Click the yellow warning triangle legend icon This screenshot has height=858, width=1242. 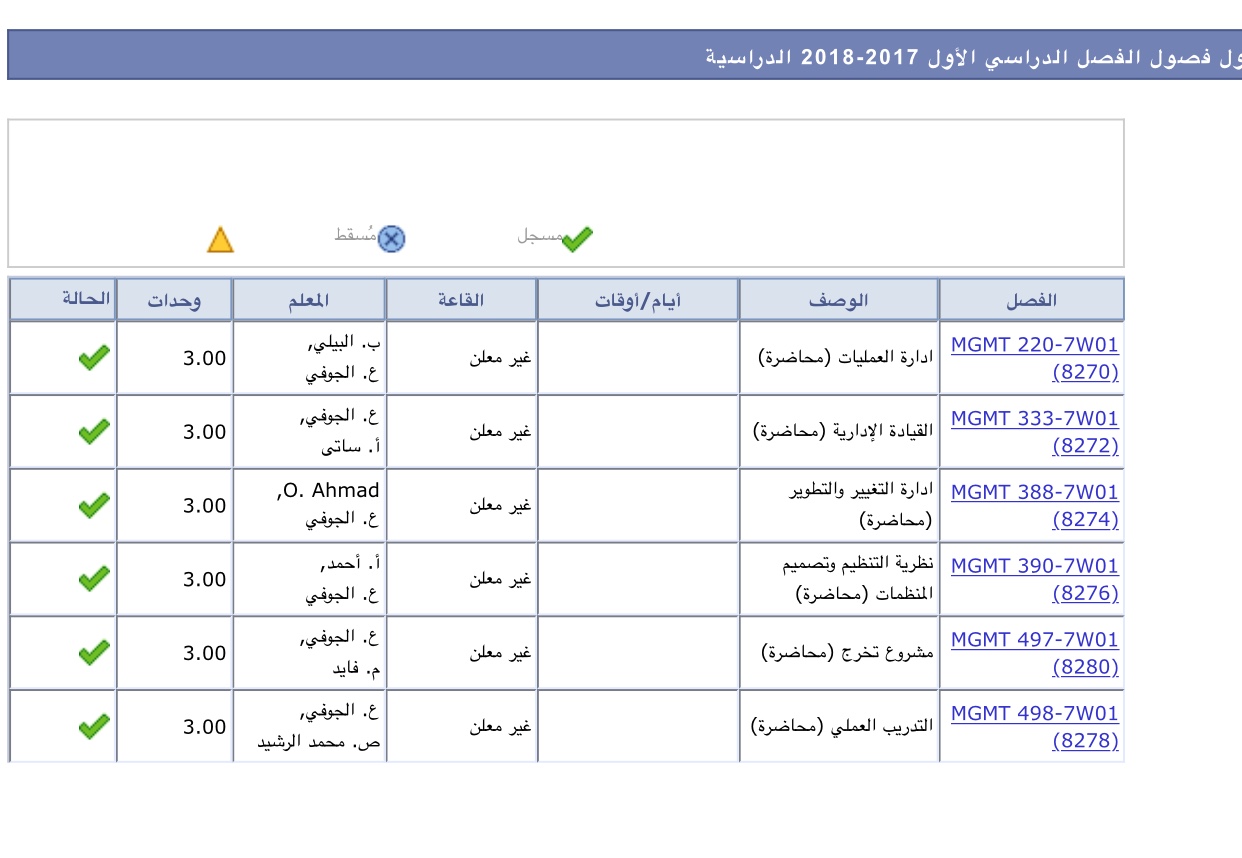point(220,240)
